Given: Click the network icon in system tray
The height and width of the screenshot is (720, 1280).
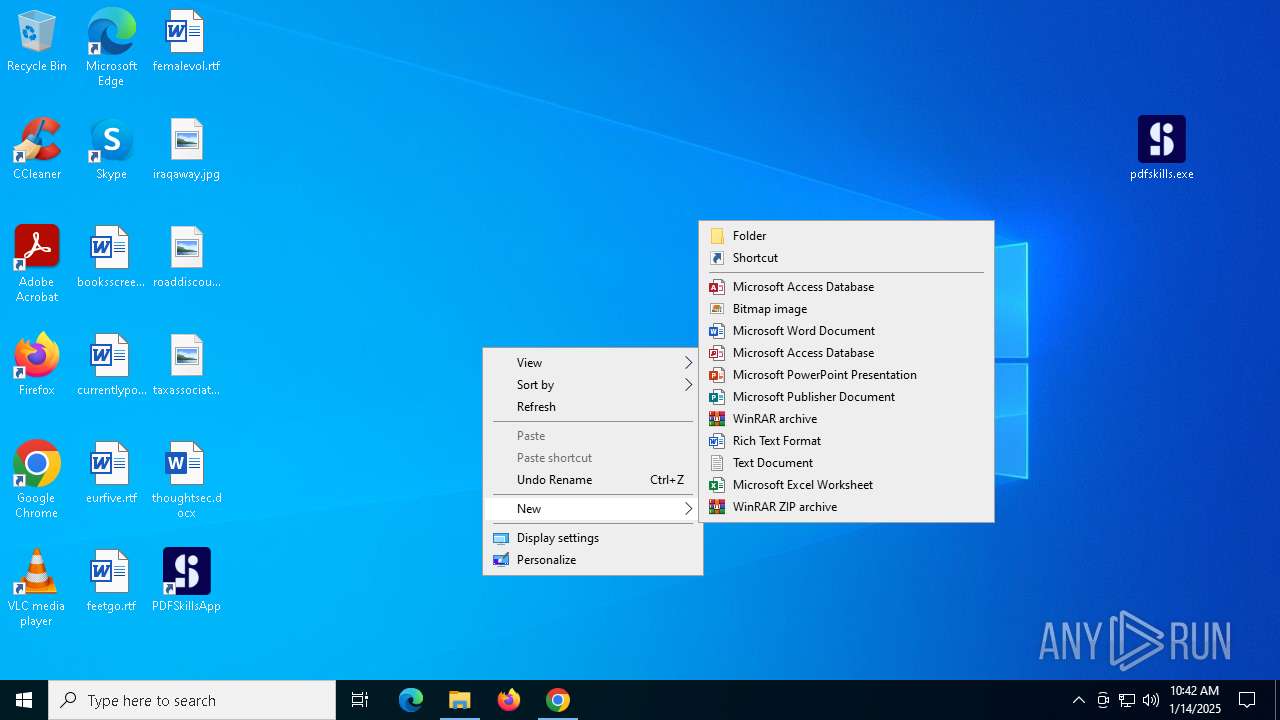Looking at the screenshot, I should coord(1127,700).
